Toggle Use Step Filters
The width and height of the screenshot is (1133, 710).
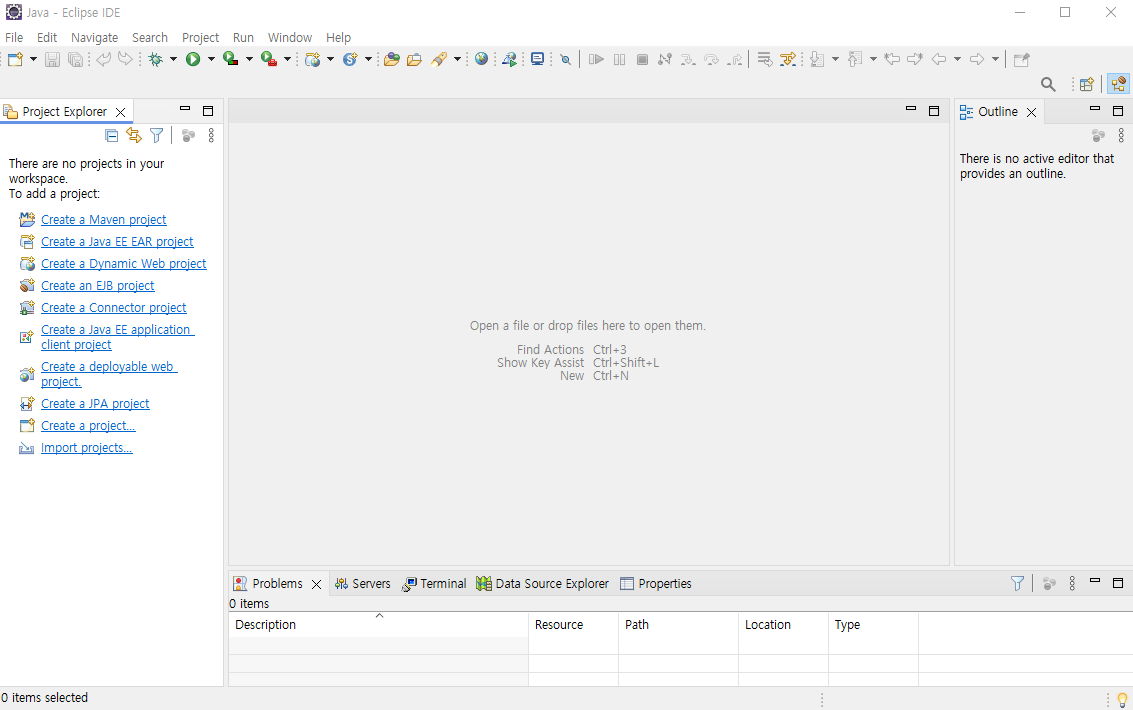pyautogui.click(x=788, y=59)
